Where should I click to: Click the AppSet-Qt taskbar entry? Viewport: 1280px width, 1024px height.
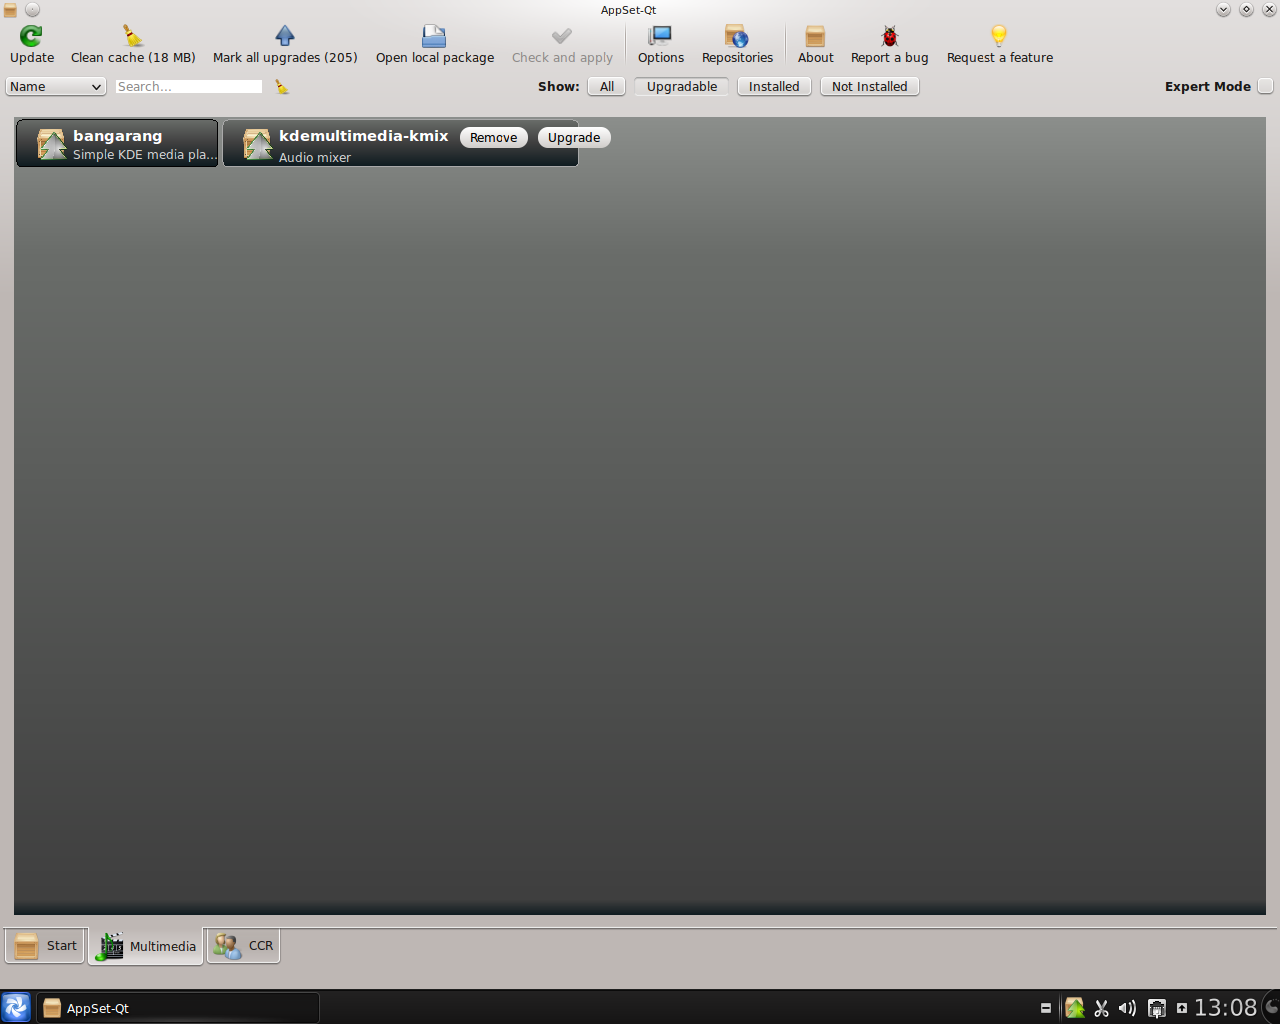178,1008
